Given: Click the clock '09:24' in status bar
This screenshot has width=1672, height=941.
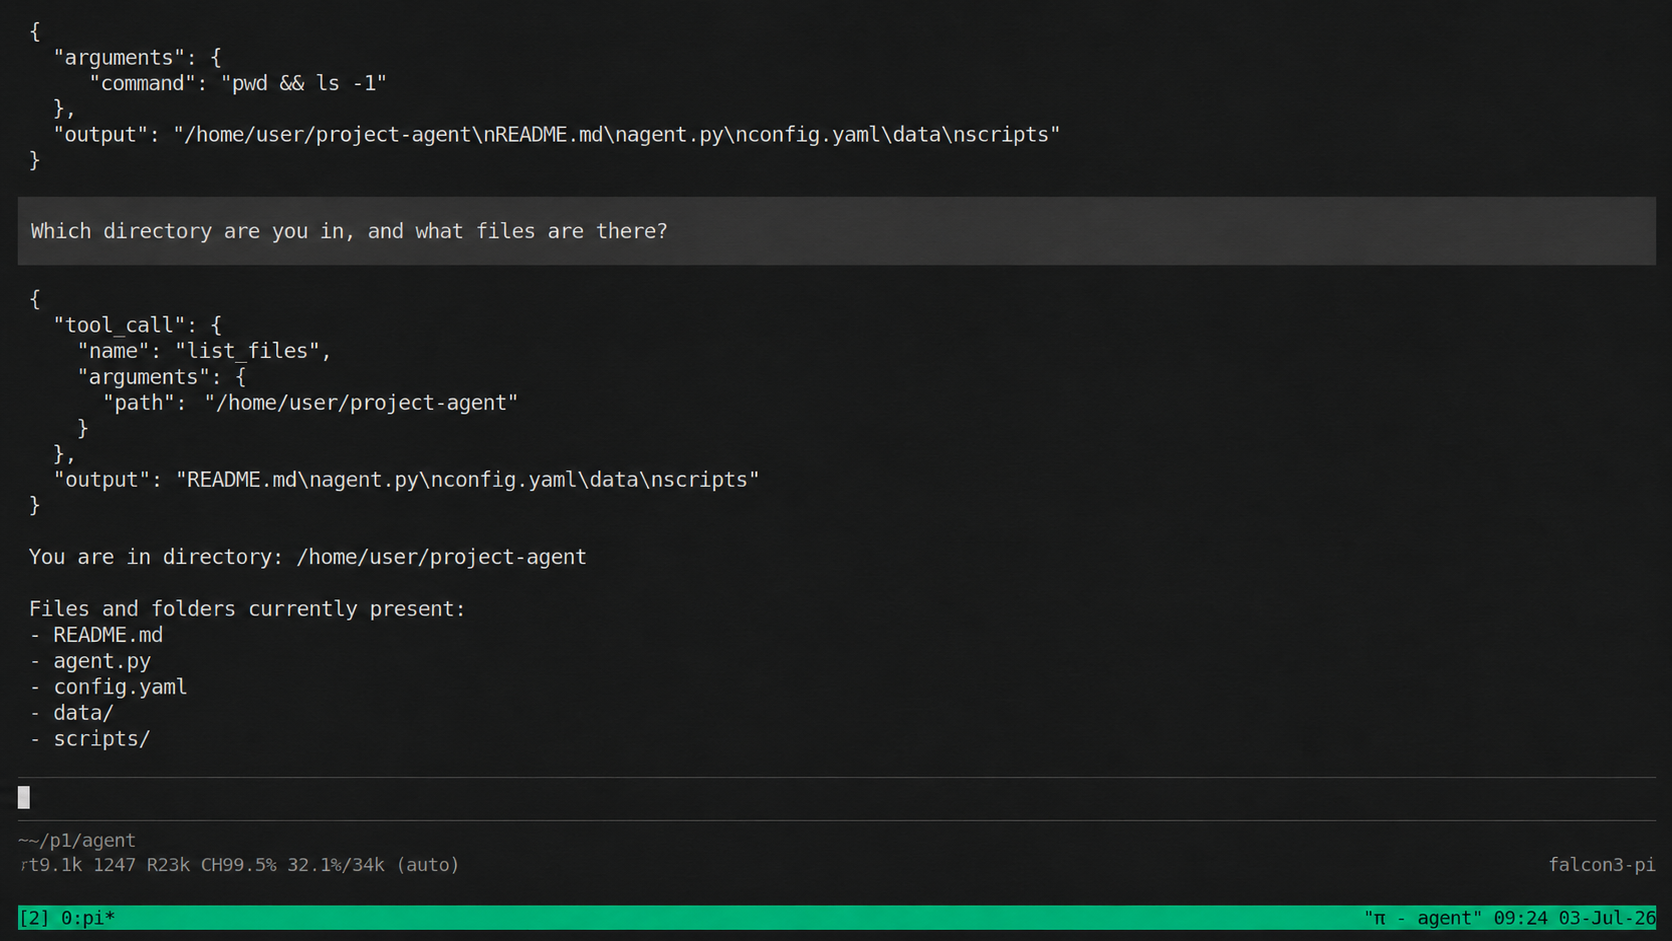Looking at the screenshot, I should [x=1520, y=918].
